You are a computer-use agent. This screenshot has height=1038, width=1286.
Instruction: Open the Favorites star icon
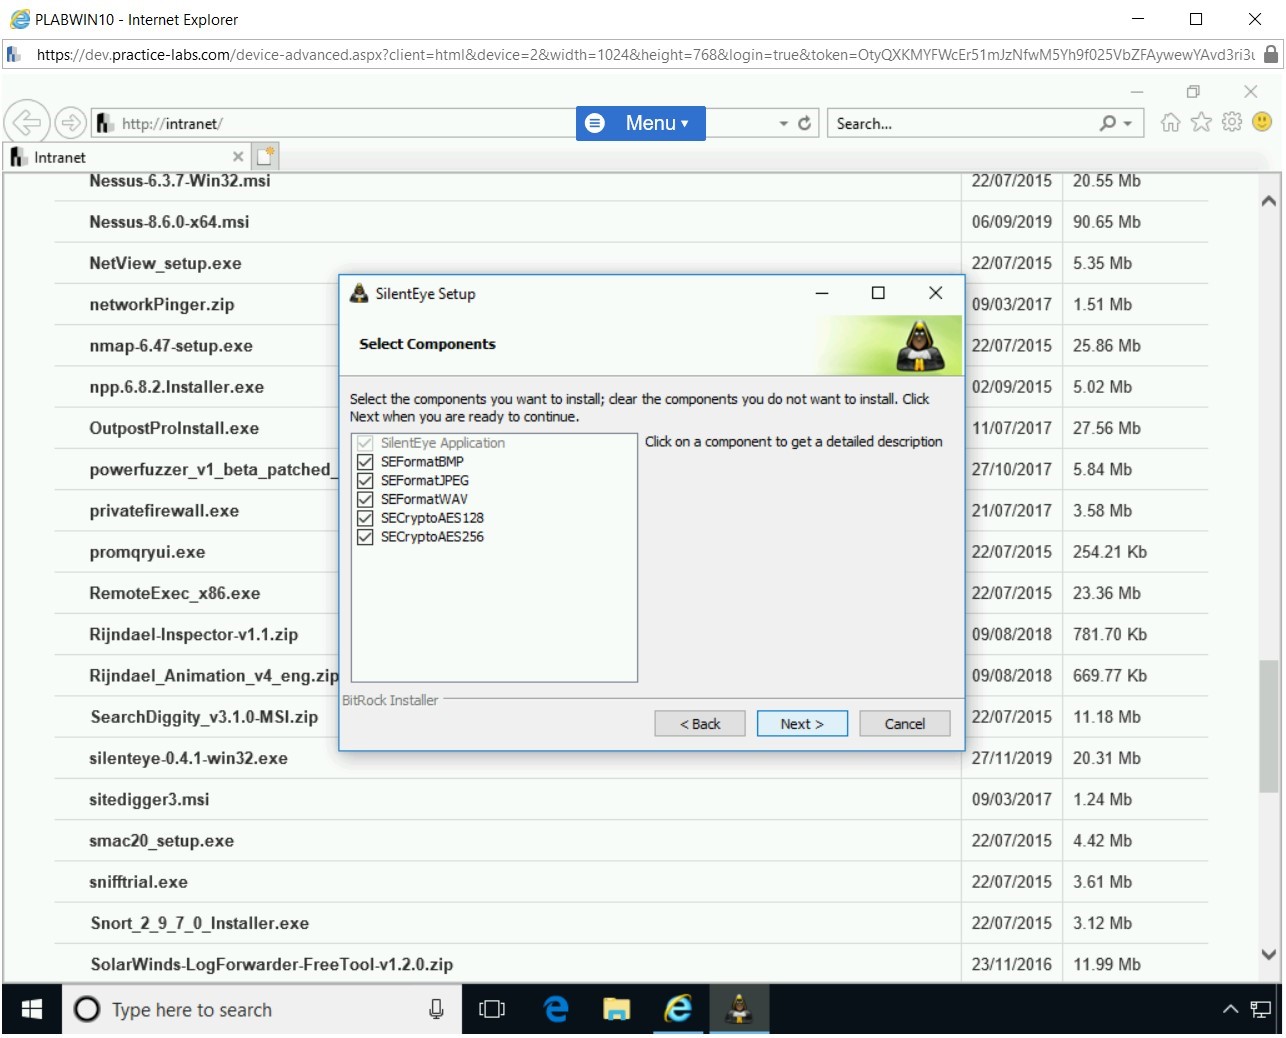tap(1201, 122)
